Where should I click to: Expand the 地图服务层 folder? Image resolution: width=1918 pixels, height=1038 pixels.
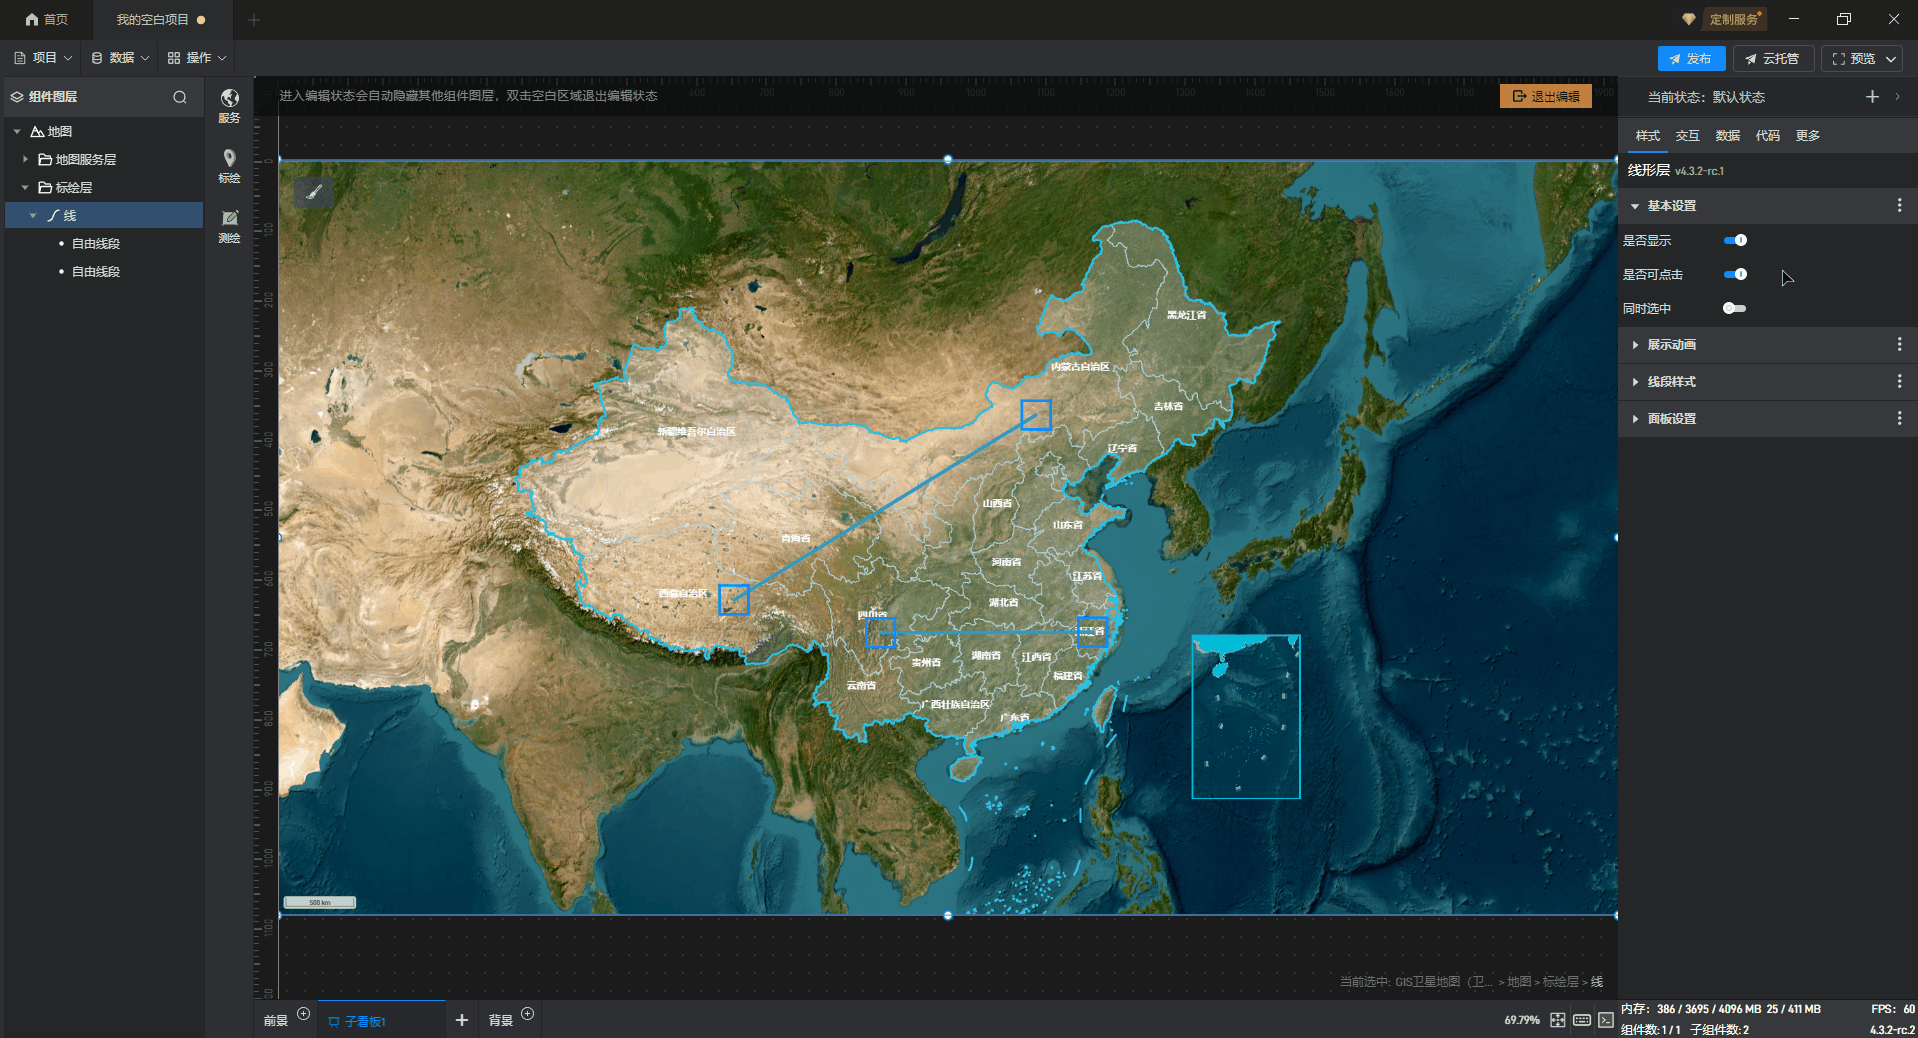point(25,159)
